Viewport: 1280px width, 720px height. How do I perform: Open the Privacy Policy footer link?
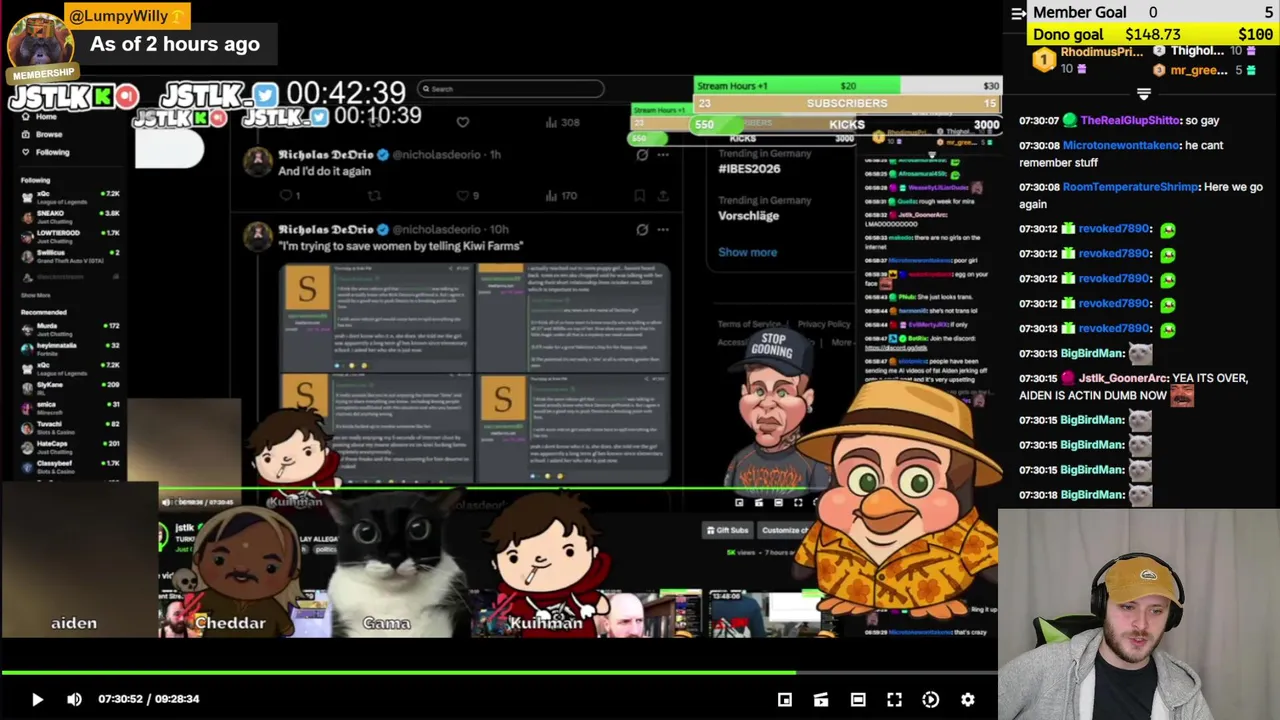point(824,324)
